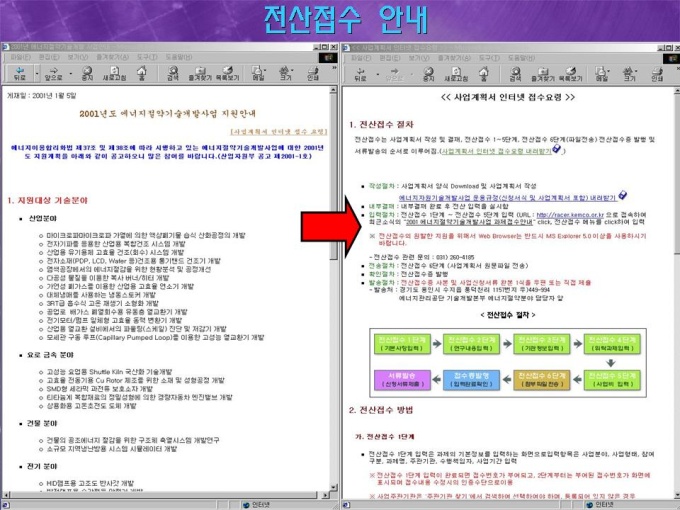The width and height of the screenshot is (680, 510).
Task: Click scroll-down arrow of left window scrollbar
Action: (x=333, y=487)
